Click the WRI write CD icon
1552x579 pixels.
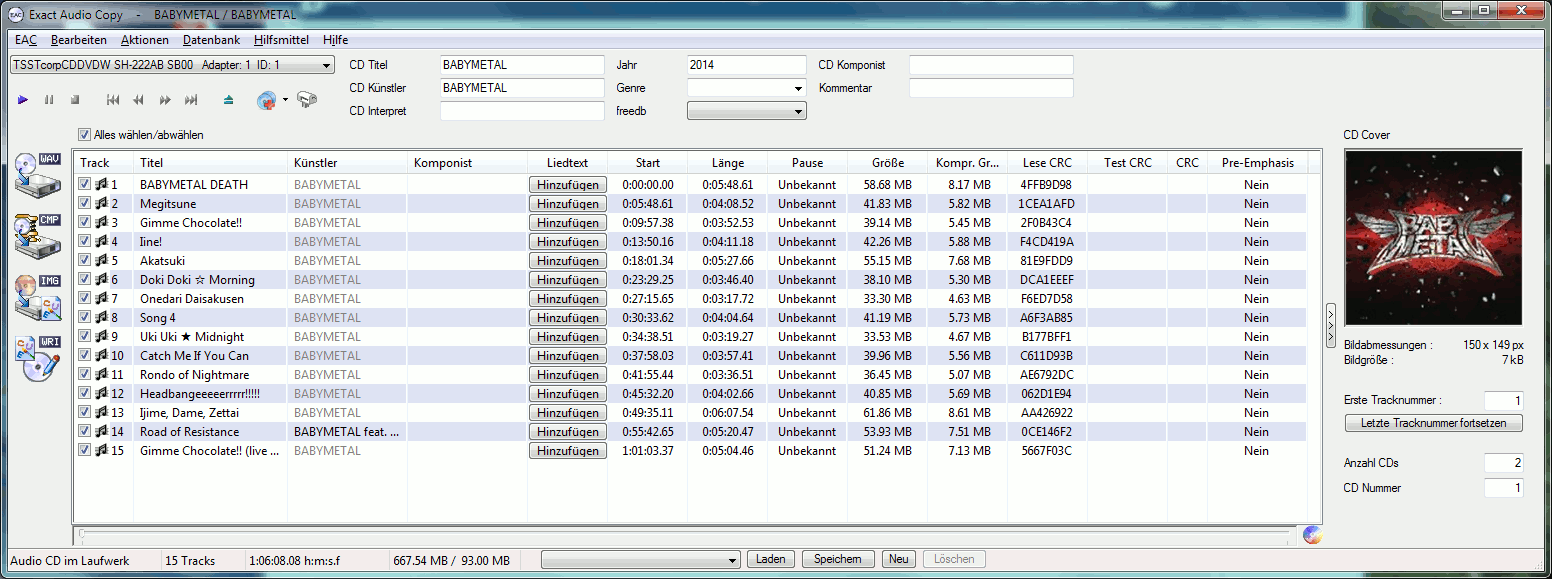(x=39, y=360)
